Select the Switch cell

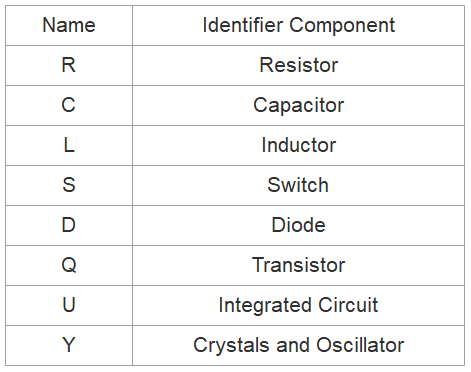298,185
